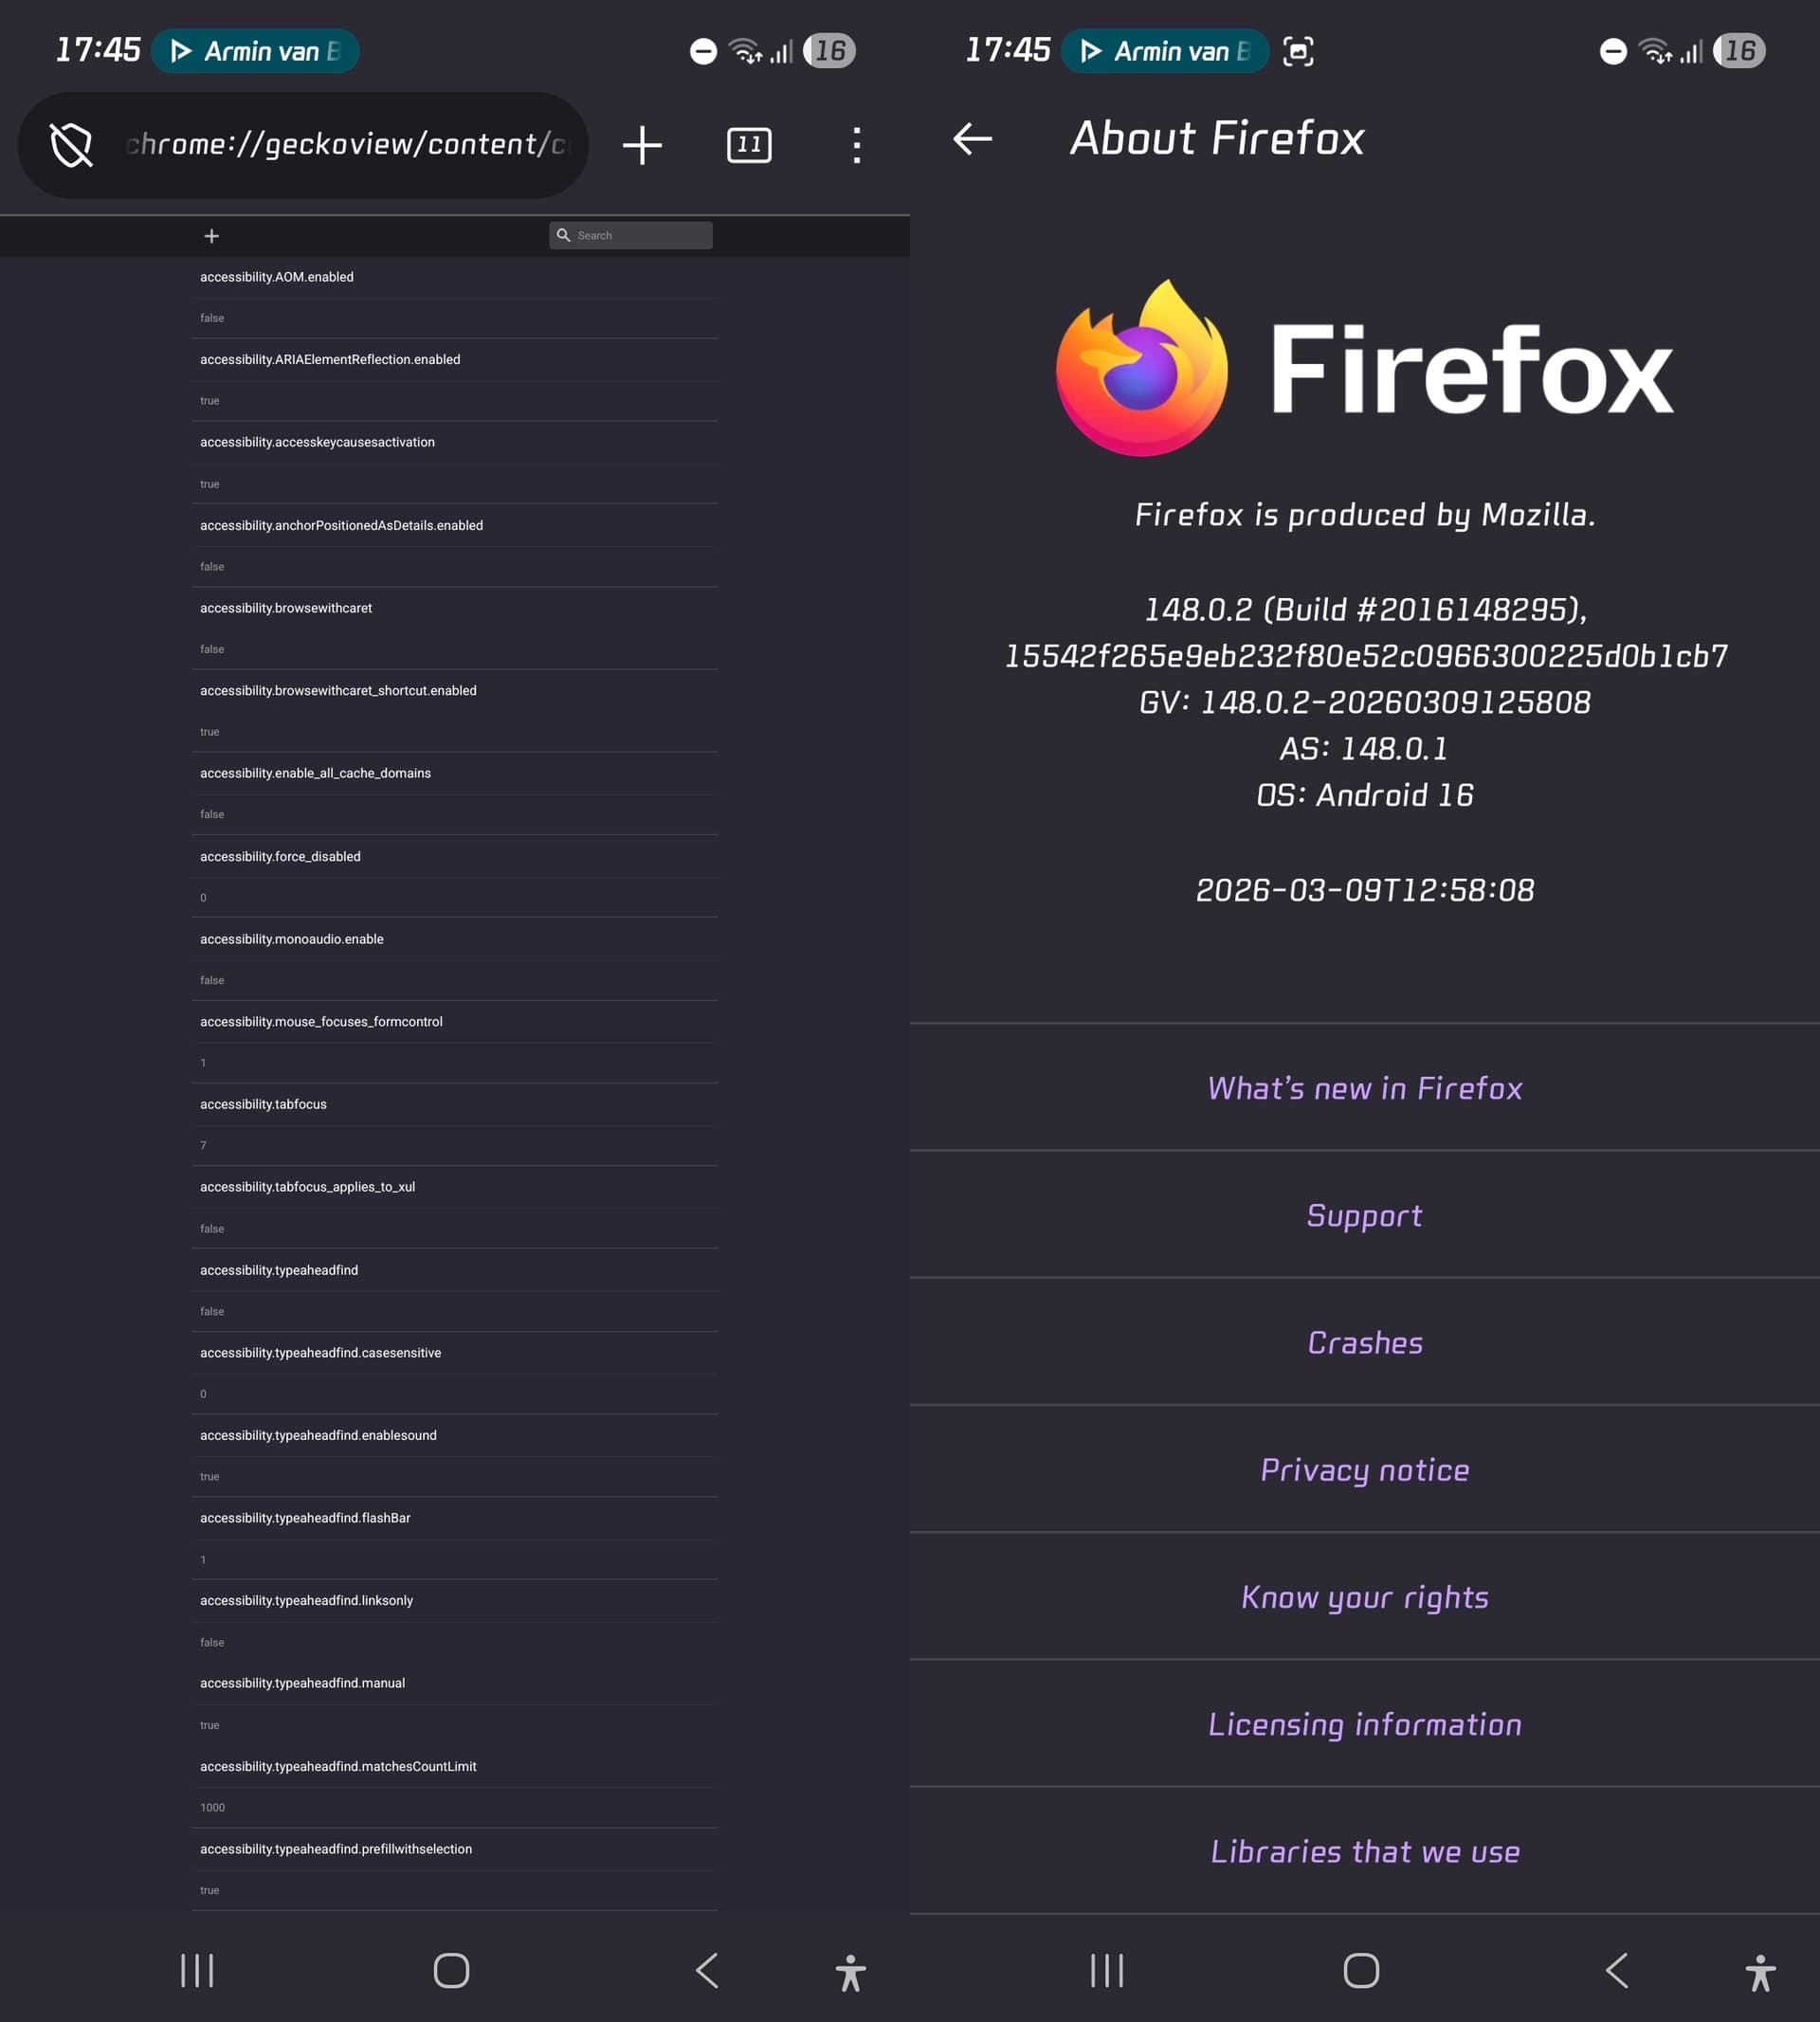Select accessibility.browsewithcaret preference row

tap(286, 608)
